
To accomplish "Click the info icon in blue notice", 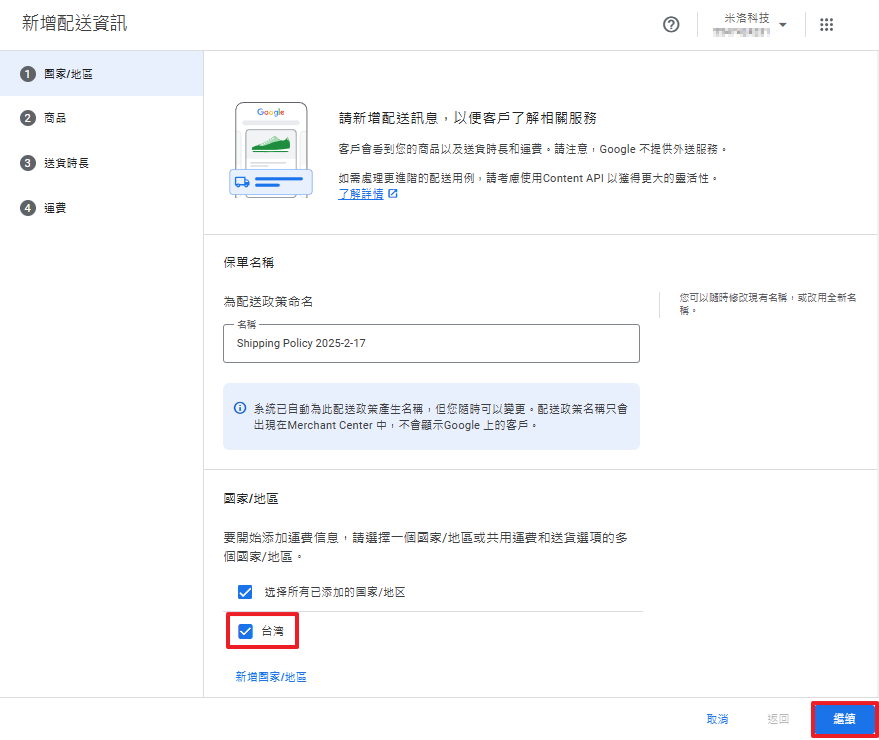I will [240, 408].
